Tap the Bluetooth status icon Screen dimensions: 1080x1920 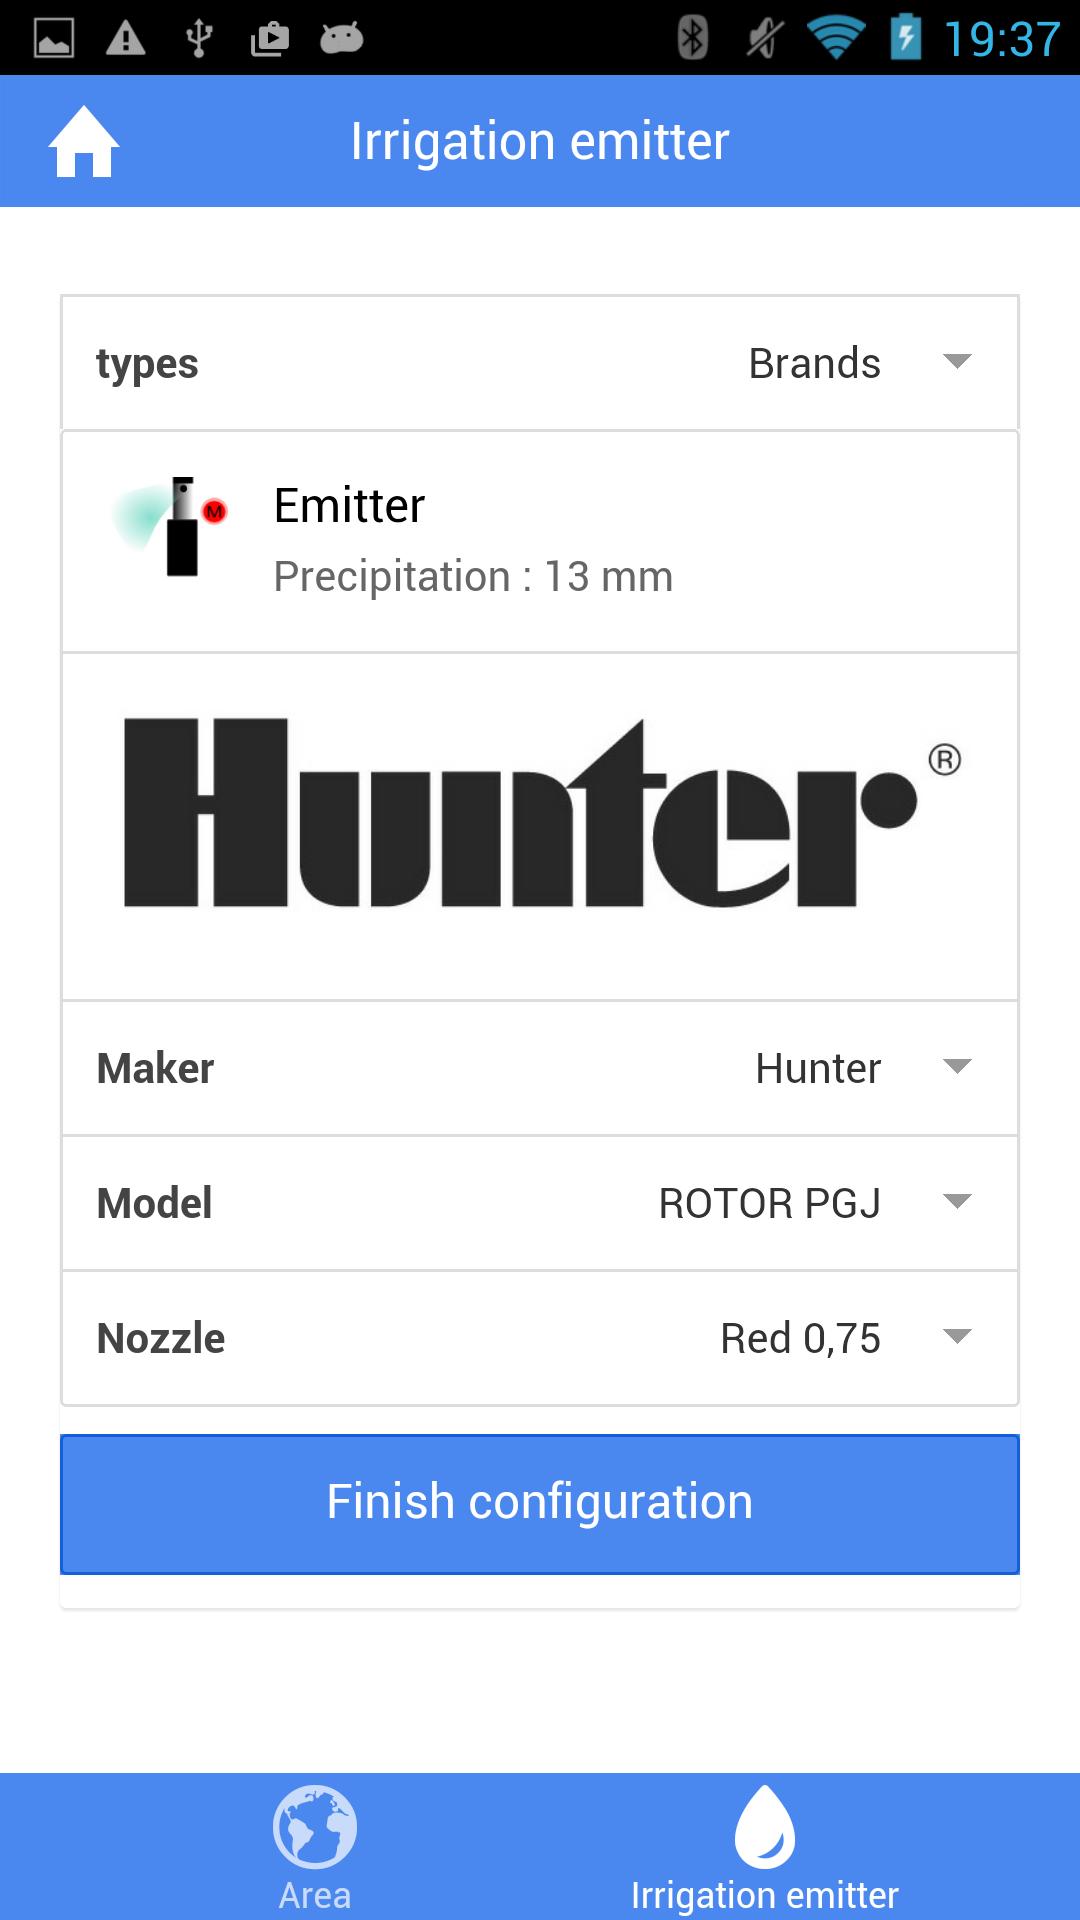tap(692, 38)
